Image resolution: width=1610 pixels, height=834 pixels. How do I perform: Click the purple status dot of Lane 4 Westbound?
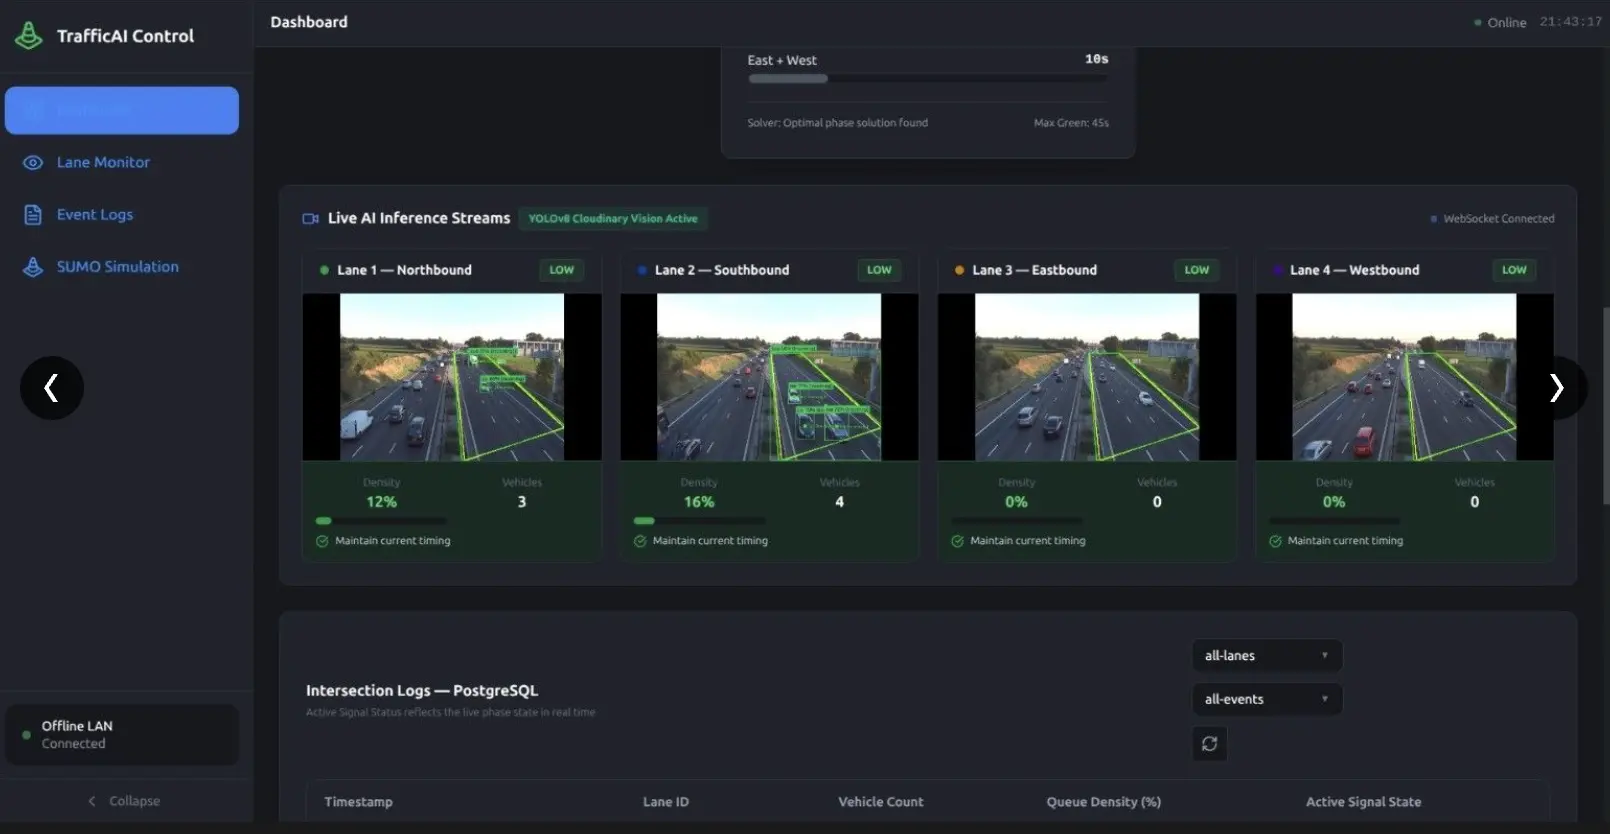coord(1278,270)
